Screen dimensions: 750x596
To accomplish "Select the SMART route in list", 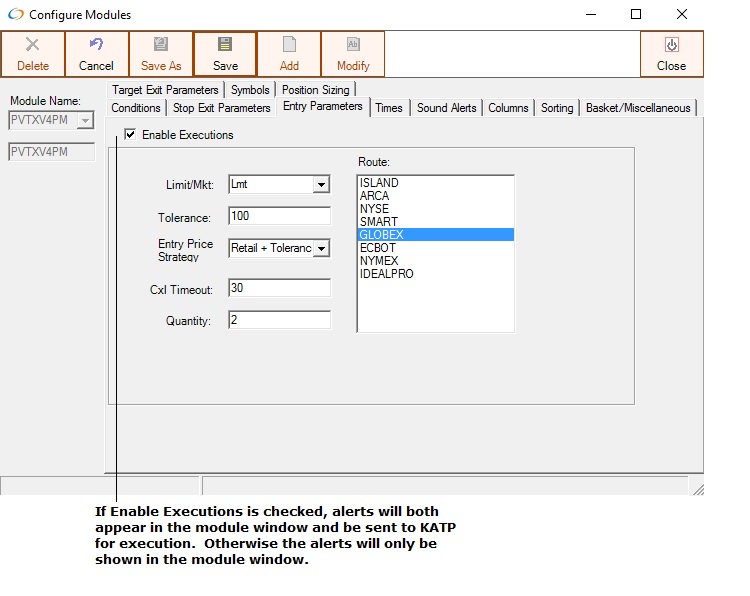I will coord(379,222).
